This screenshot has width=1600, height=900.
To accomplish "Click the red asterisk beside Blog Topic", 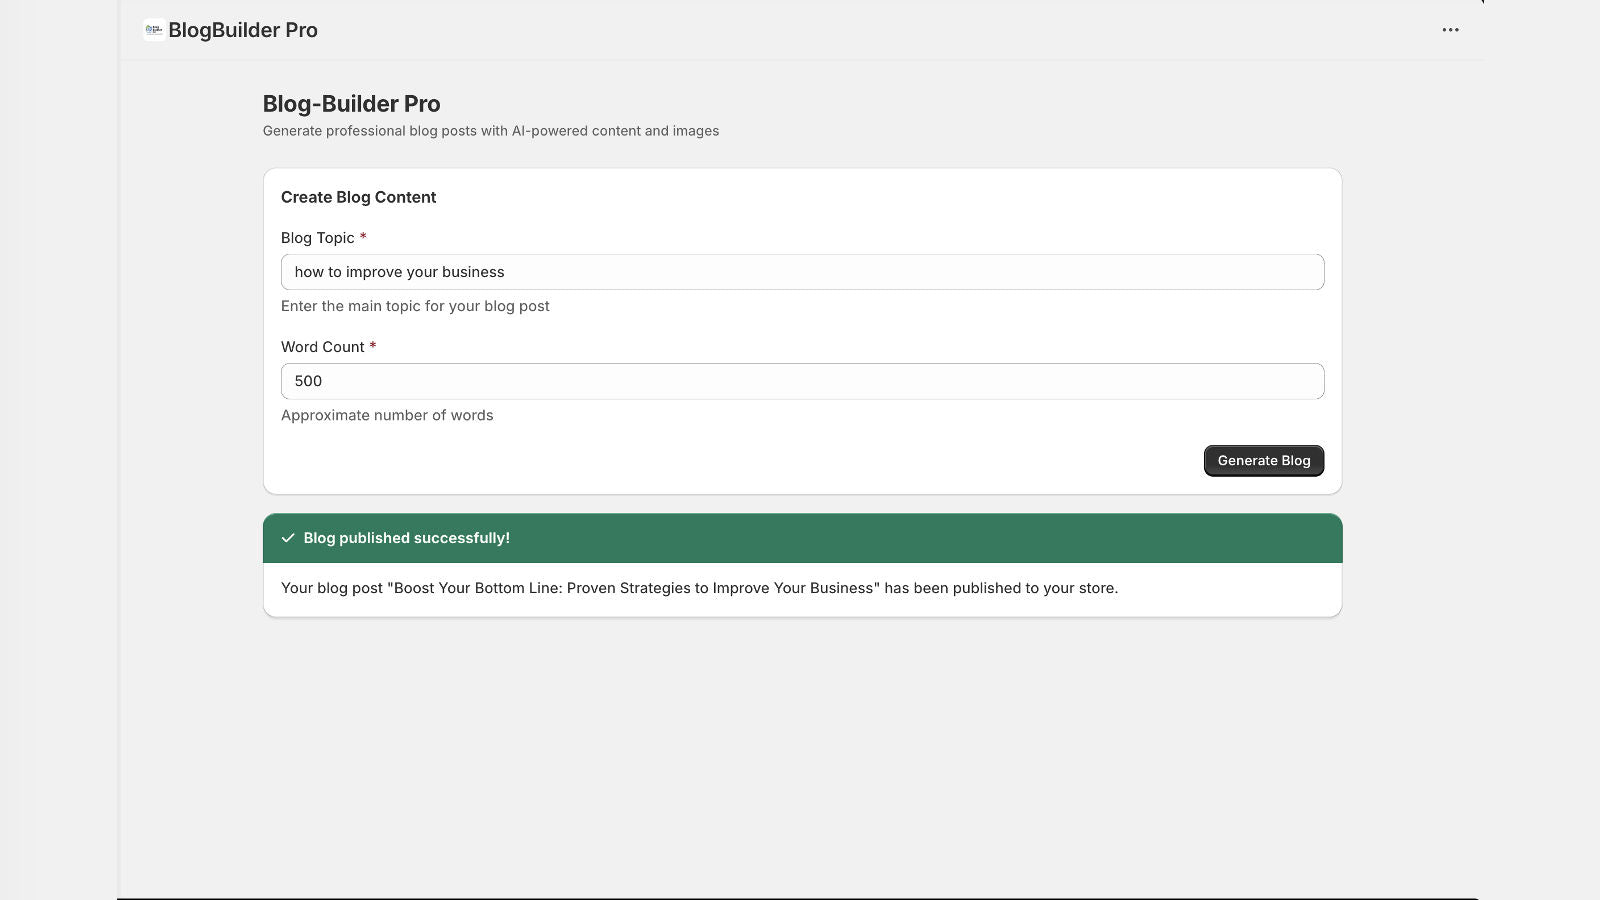I will click(363, 237).
